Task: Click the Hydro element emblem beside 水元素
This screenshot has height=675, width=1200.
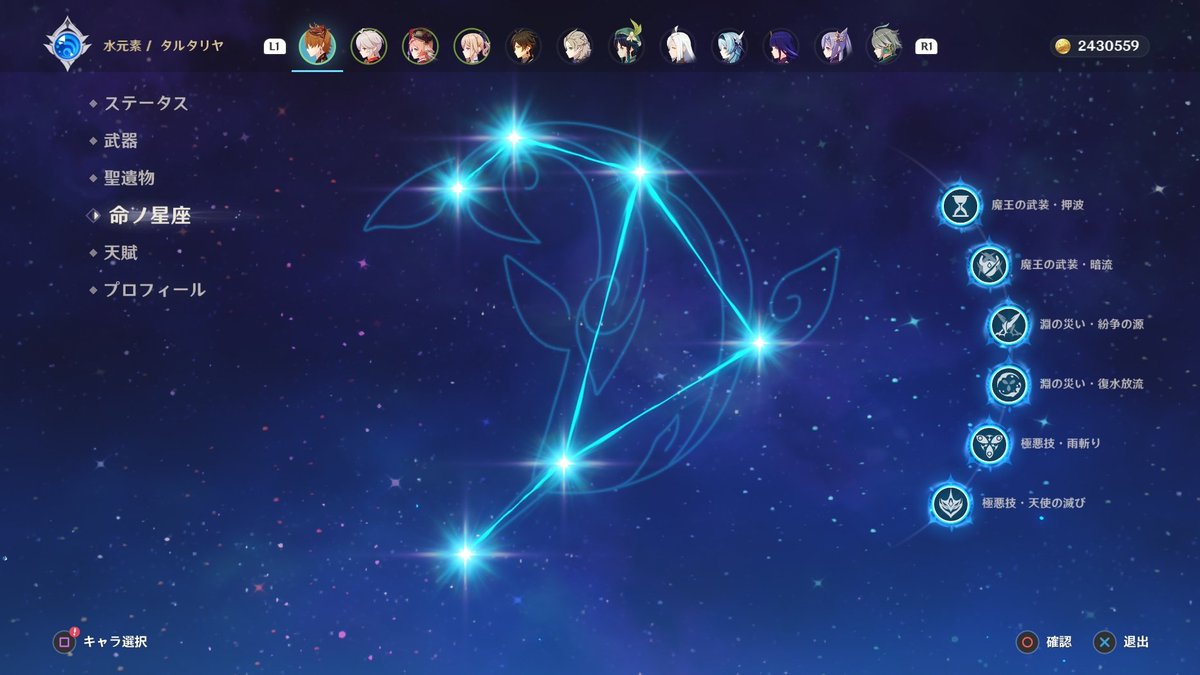Action: (66, 45)
